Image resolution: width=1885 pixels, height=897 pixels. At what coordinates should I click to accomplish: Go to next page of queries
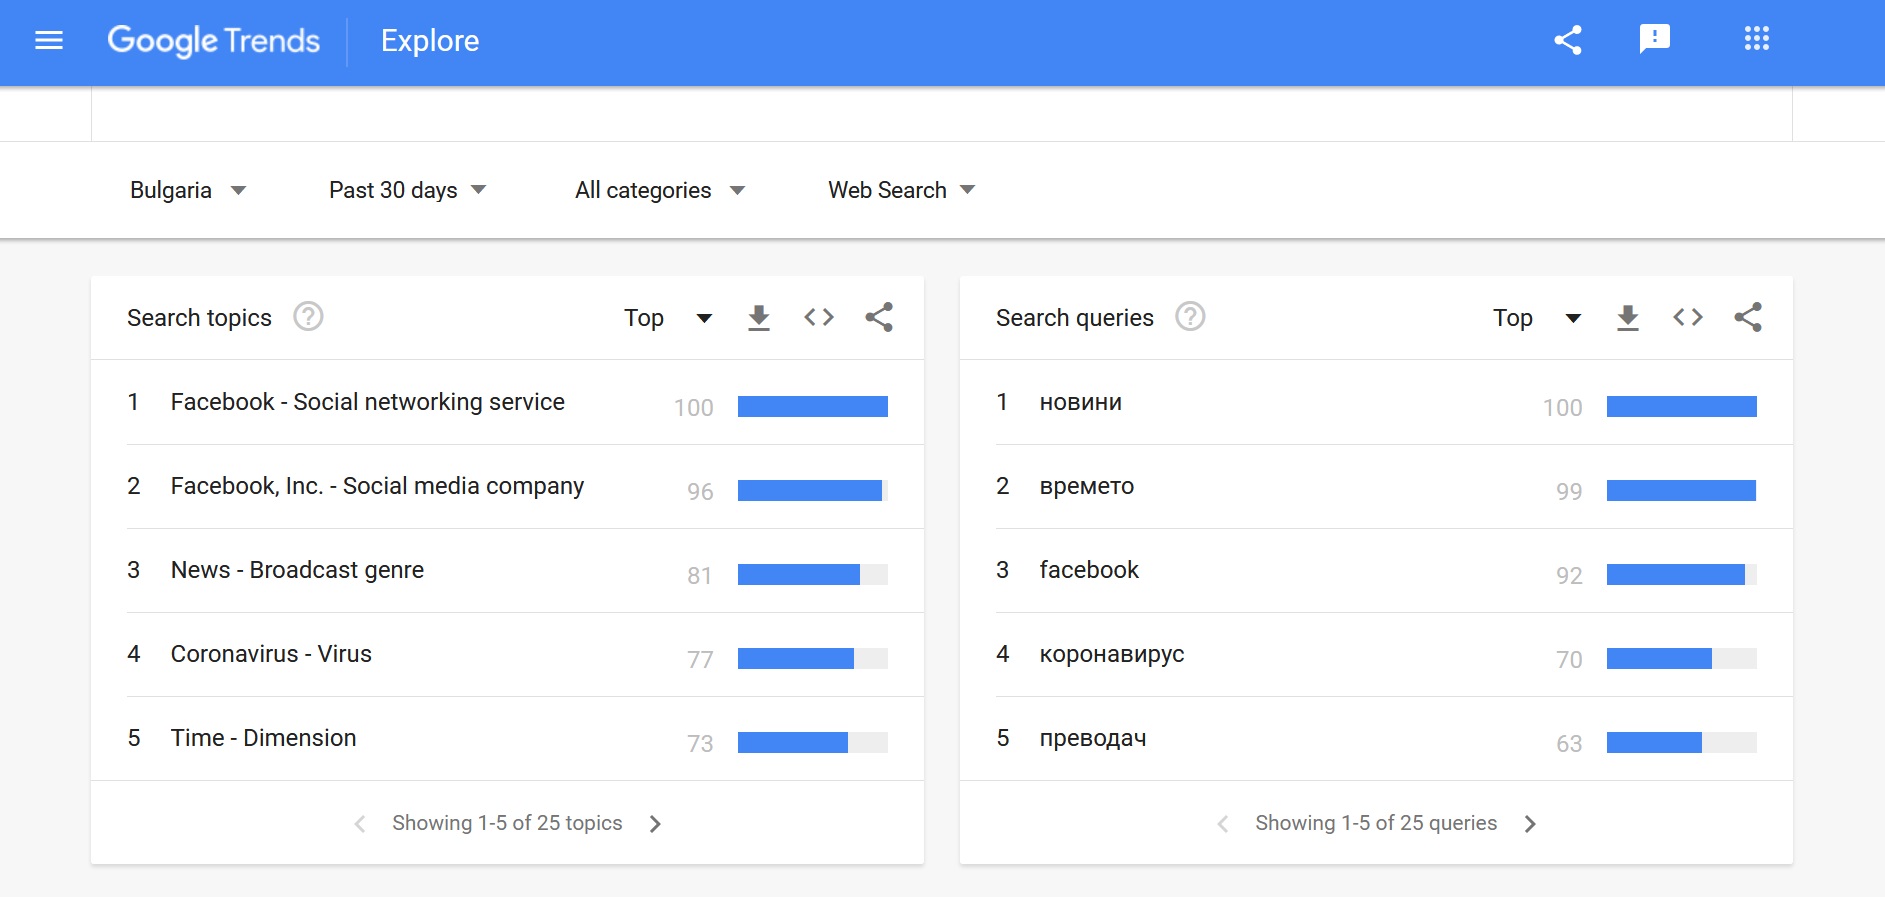(x=1530, y=824)
